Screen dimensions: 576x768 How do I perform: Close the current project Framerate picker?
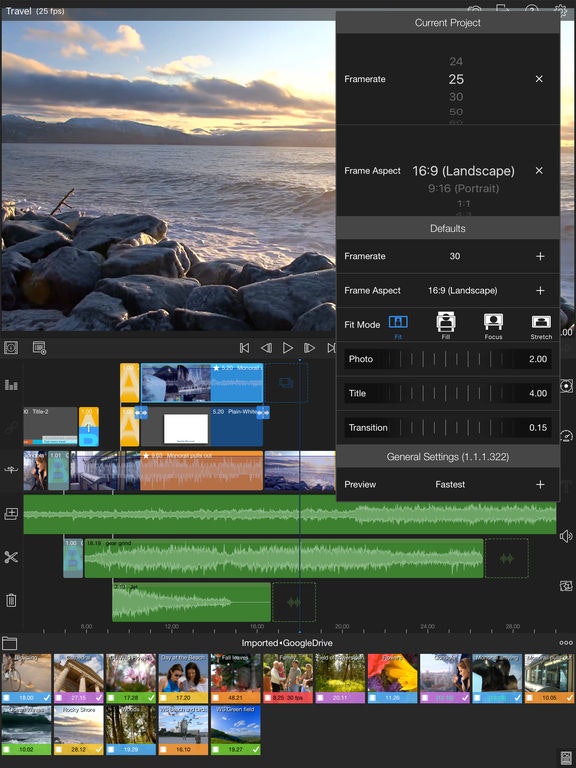coord(539,79)
